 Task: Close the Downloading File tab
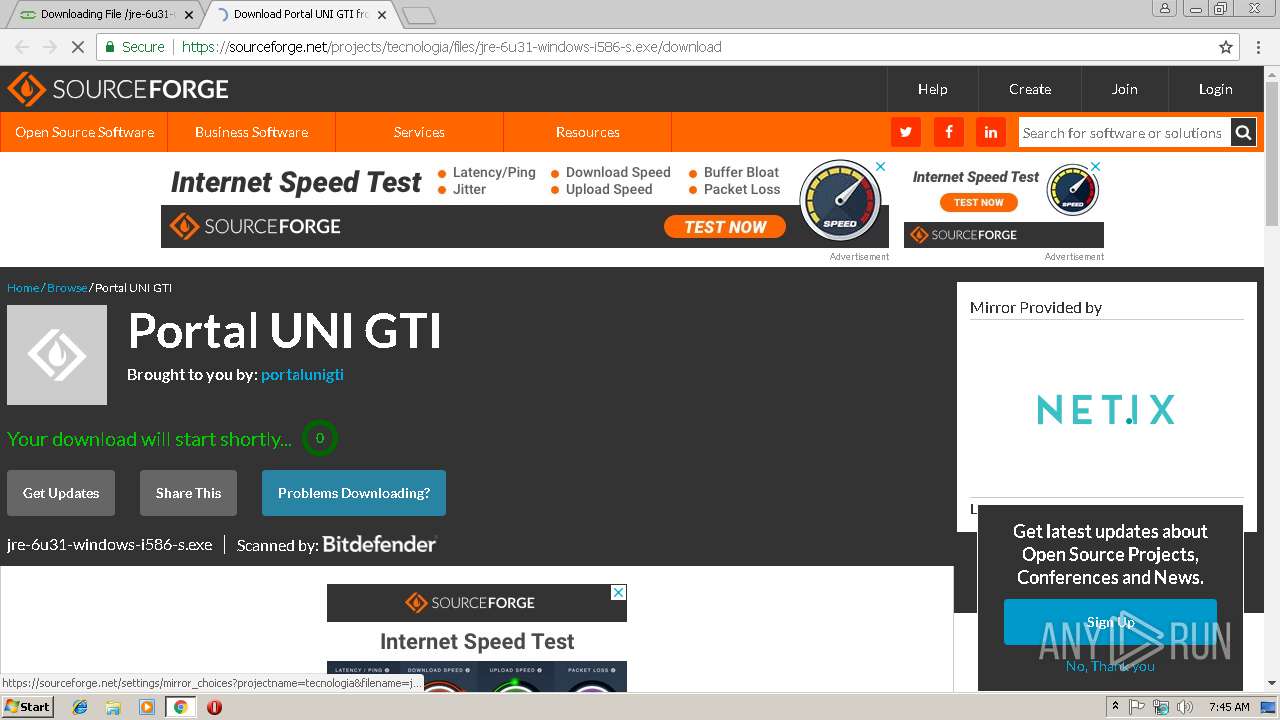click(189, 15)
